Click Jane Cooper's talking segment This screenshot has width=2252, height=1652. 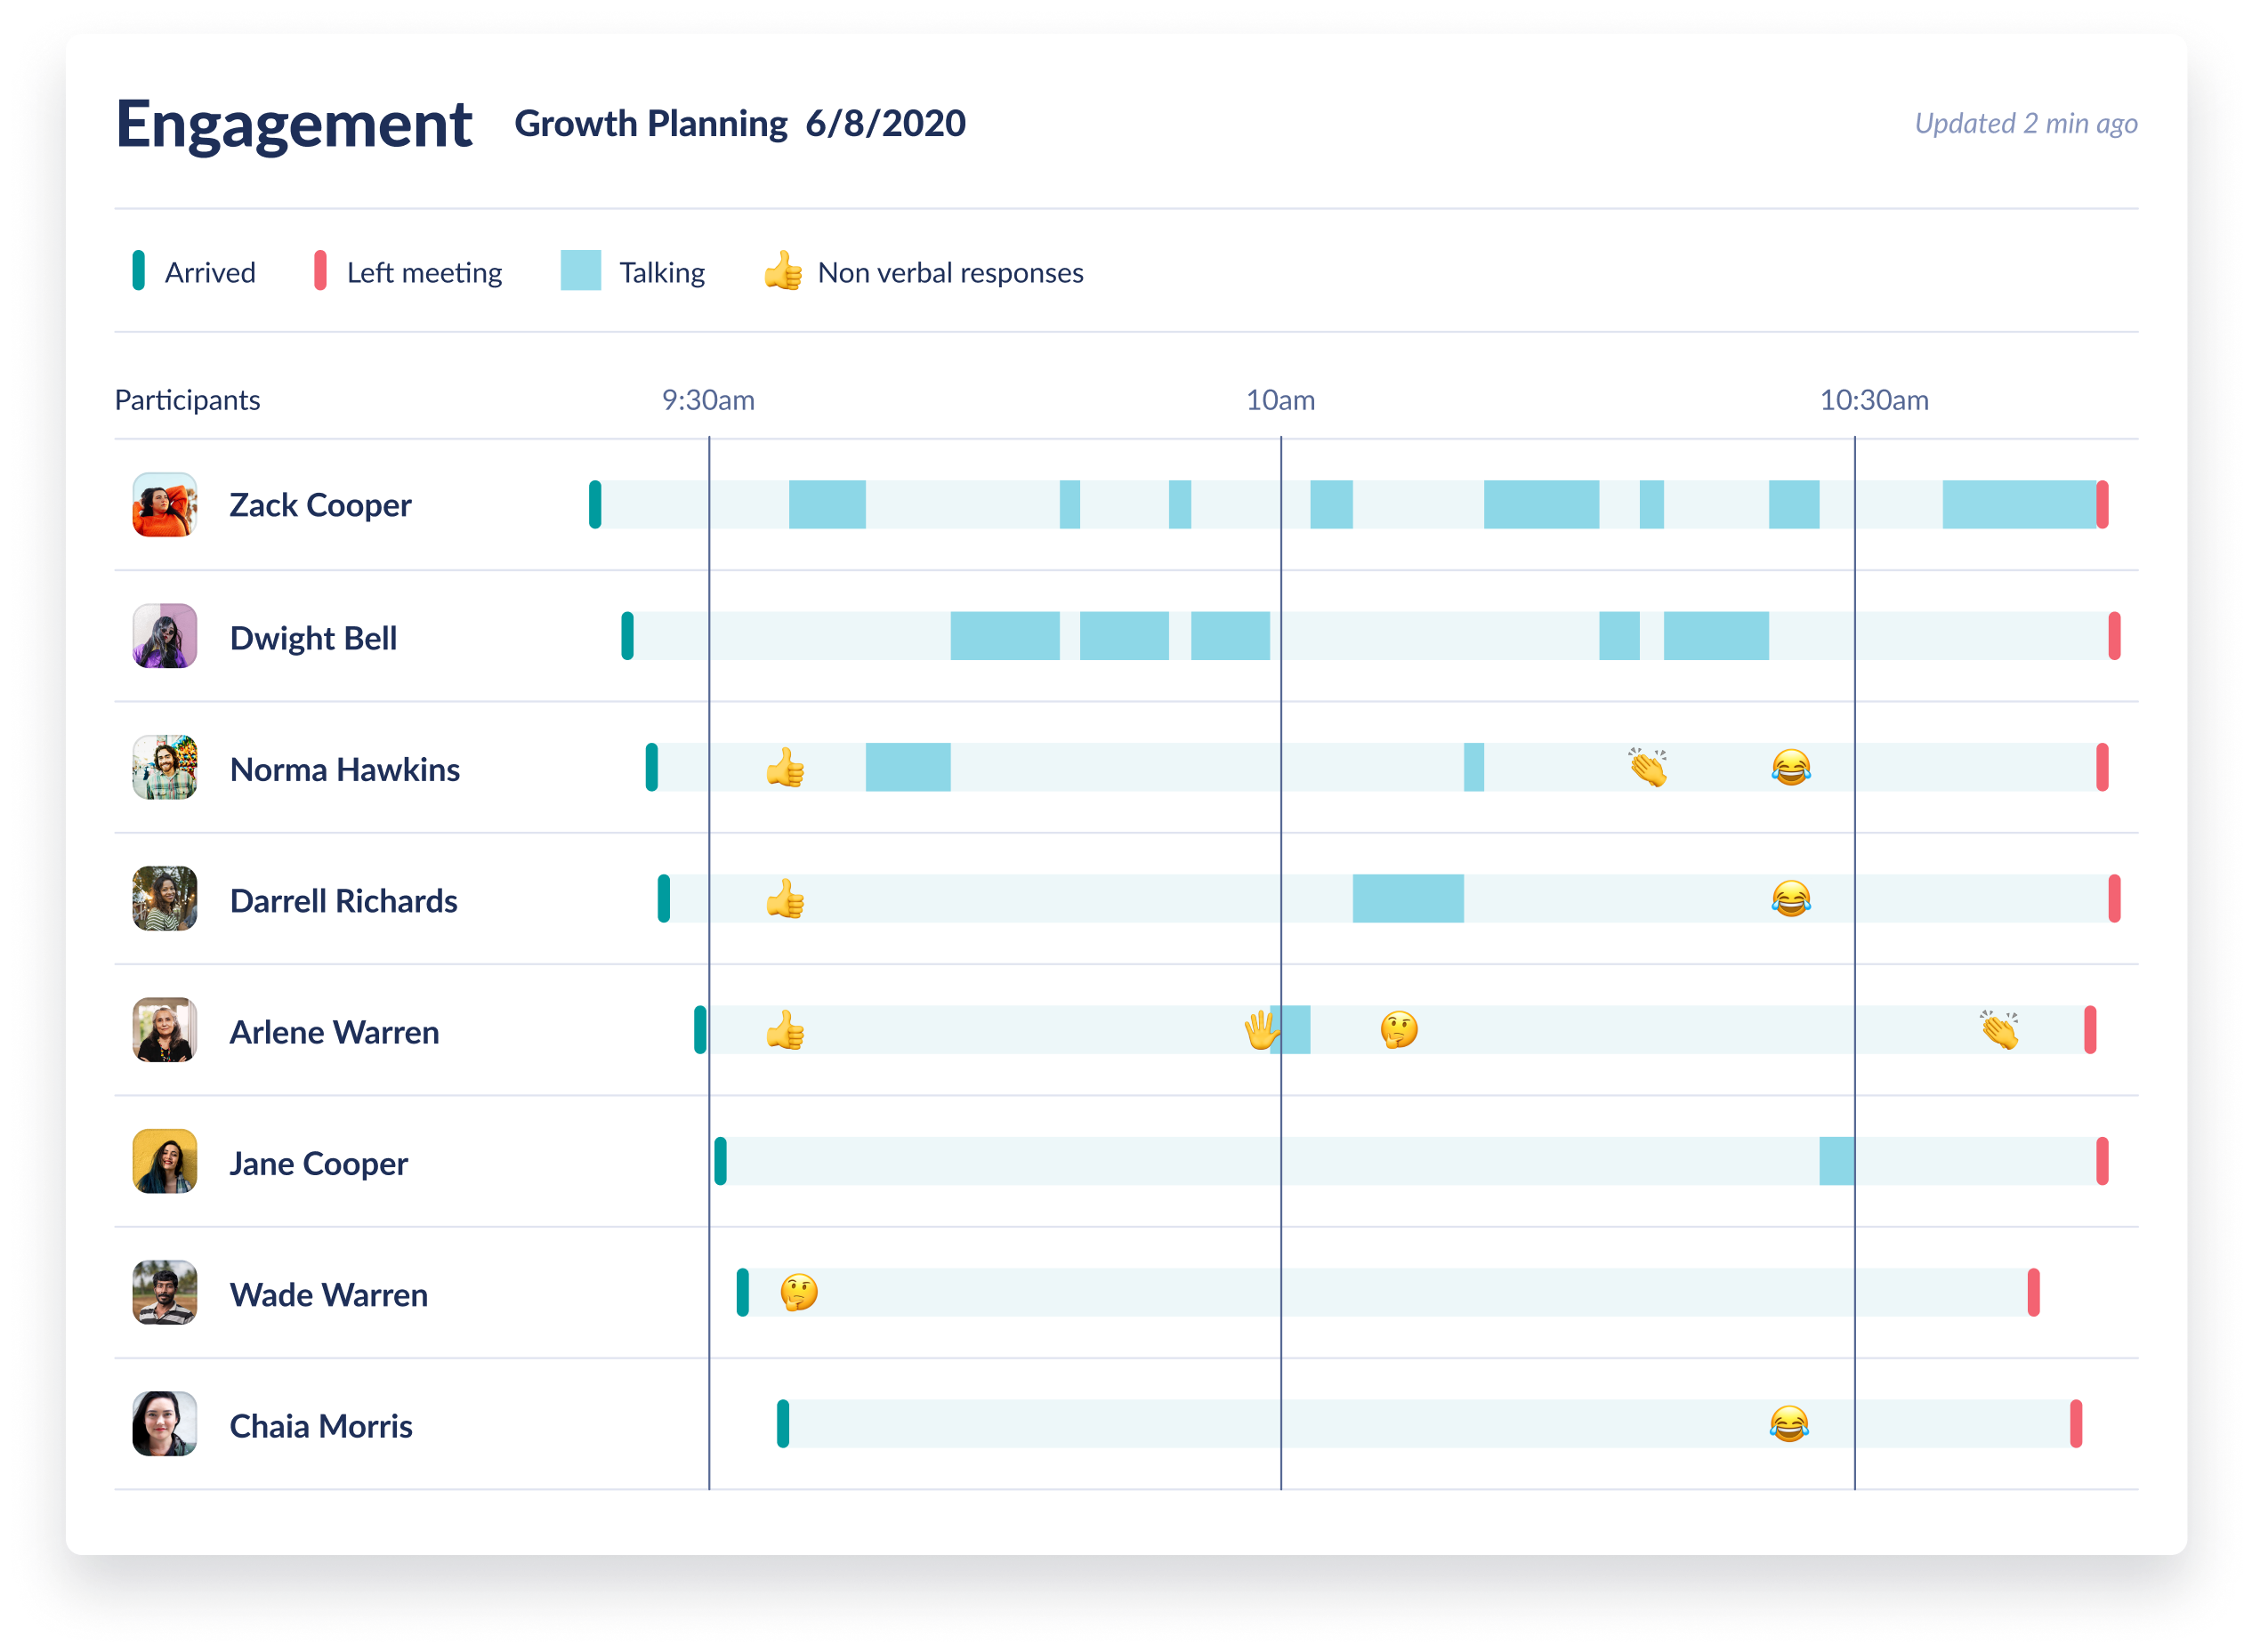[1836, 1161]
